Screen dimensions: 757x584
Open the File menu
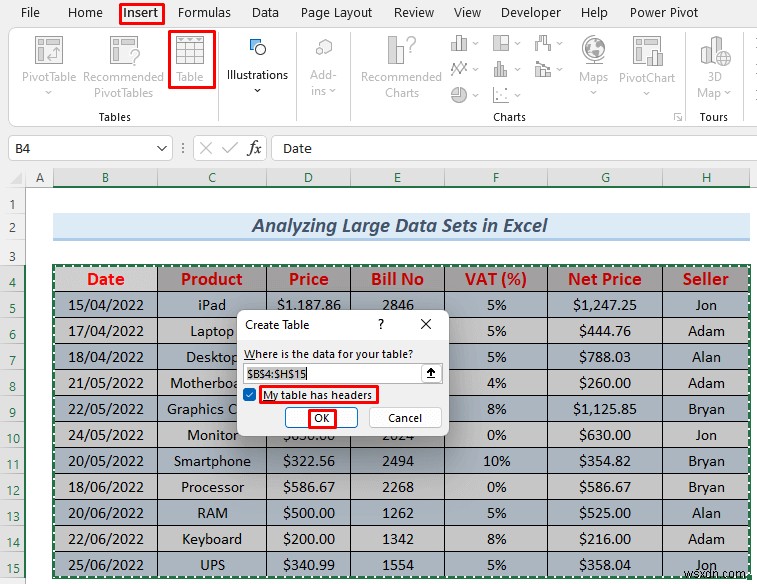(x=30, y=13)
